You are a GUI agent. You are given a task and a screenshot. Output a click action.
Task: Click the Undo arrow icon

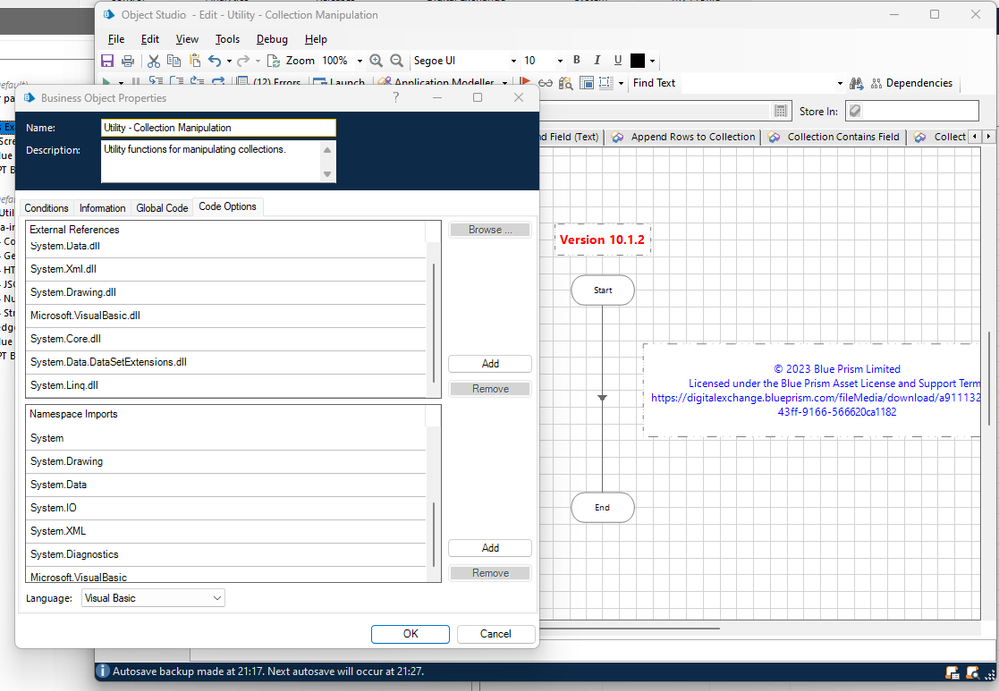[x=214, y=61]
